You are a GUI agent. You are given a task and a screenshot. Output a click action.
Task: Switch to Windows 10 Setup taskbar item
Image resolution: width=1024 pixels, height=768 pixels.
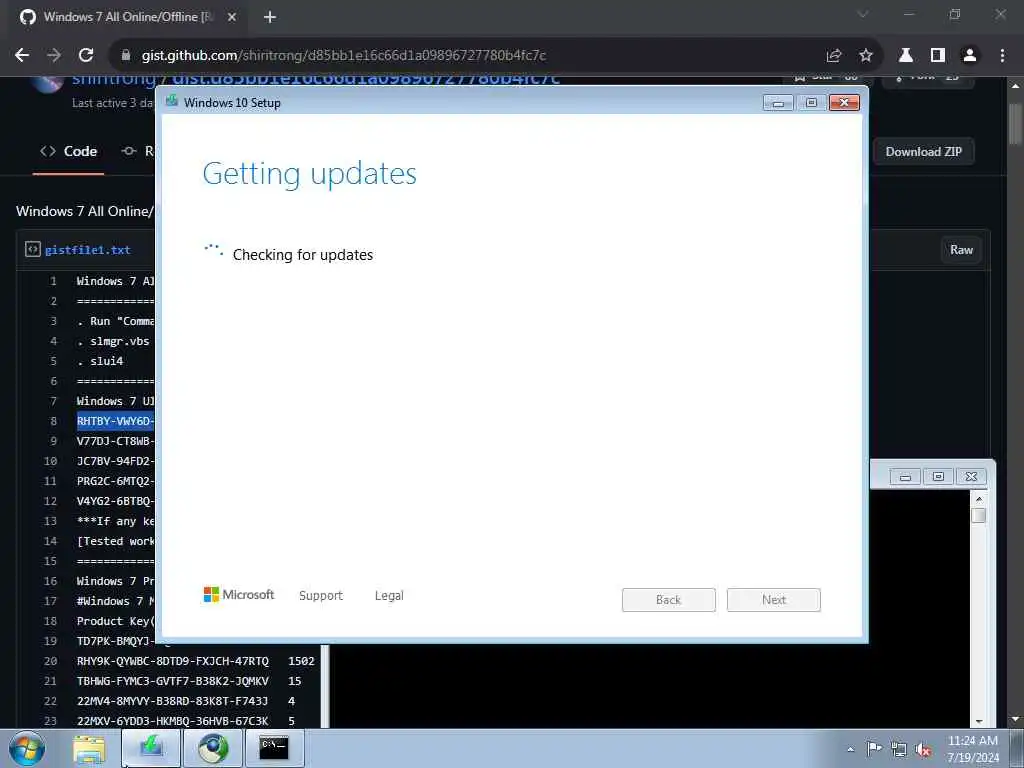click(x=151, y=748)
